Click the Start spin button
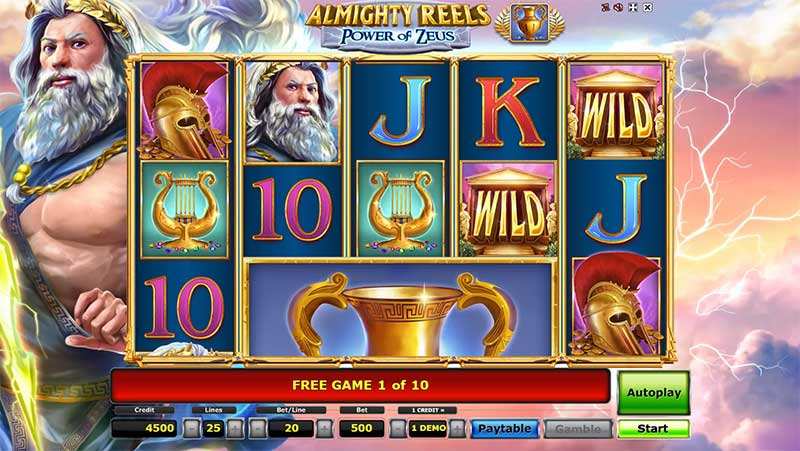Image resolution: width=800 pixels, height=451 pixels. click(653, 429)
